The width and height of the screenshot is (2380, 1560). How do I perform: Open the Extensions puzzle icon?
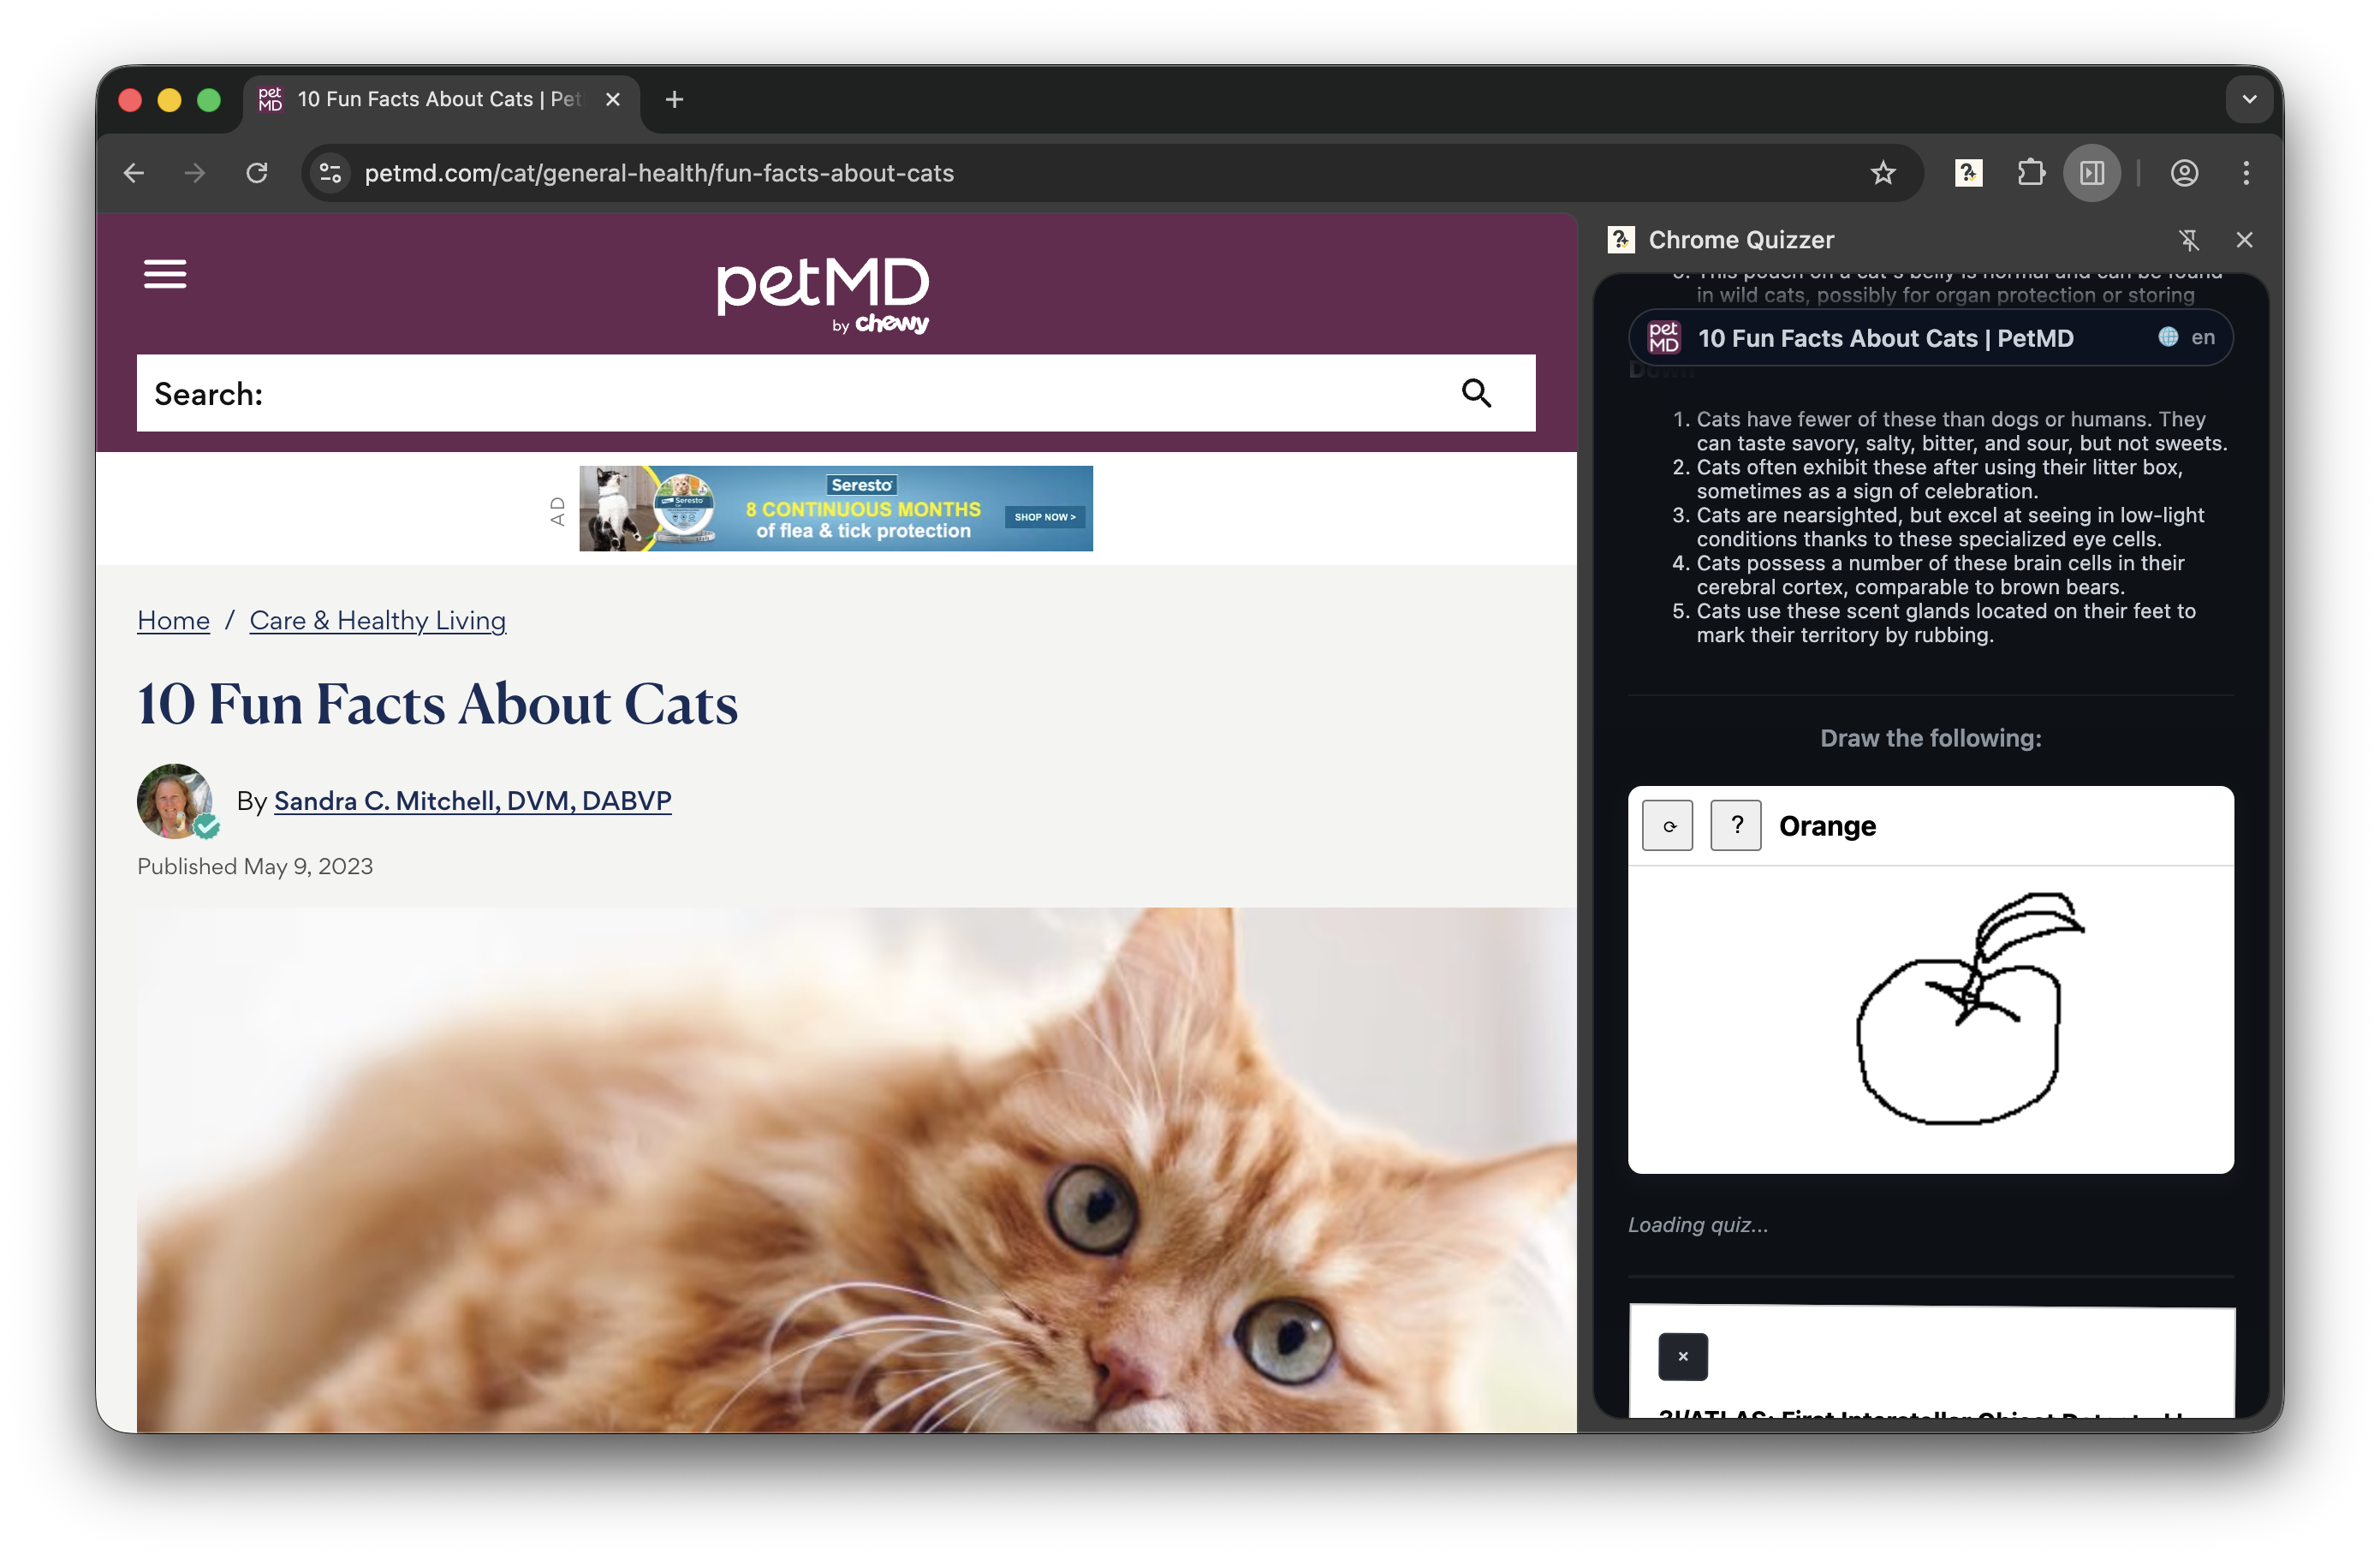pyautogui.click(x=2031, y=173)
